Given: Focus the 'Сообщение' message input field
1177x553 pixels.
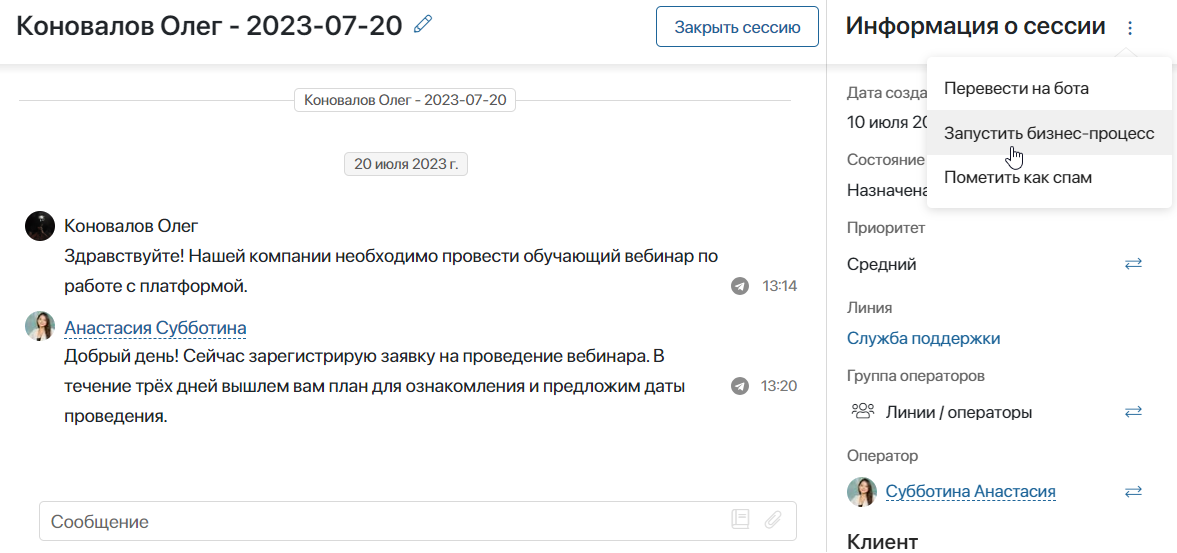Looking at the screenshot, I should (x=380, y=521).
